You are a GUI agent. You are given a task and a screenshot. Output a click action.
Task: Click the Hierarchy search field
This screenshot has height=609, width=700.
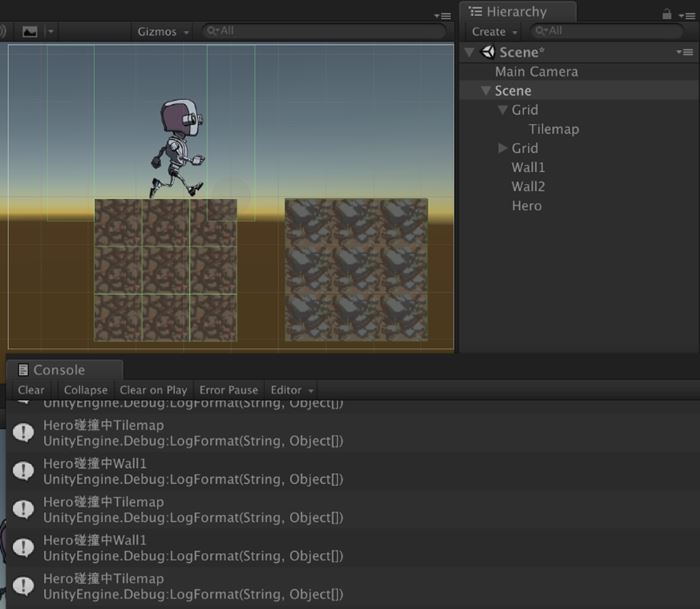point(612,31)
